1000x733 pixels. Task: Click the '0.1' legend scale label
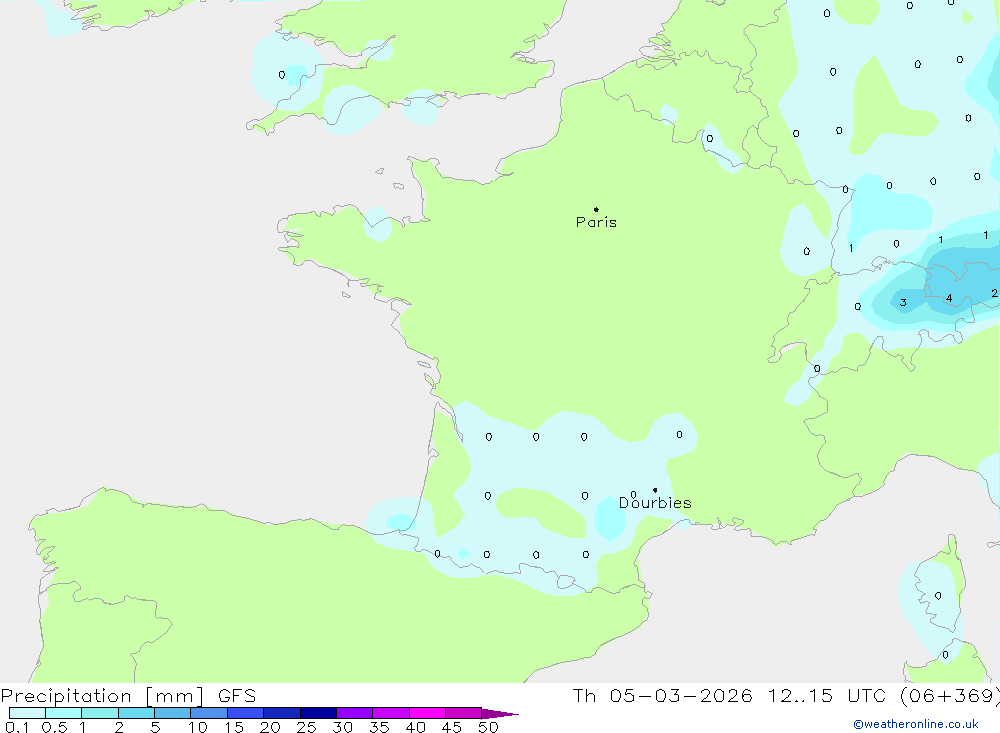click(x=17, y=727)
